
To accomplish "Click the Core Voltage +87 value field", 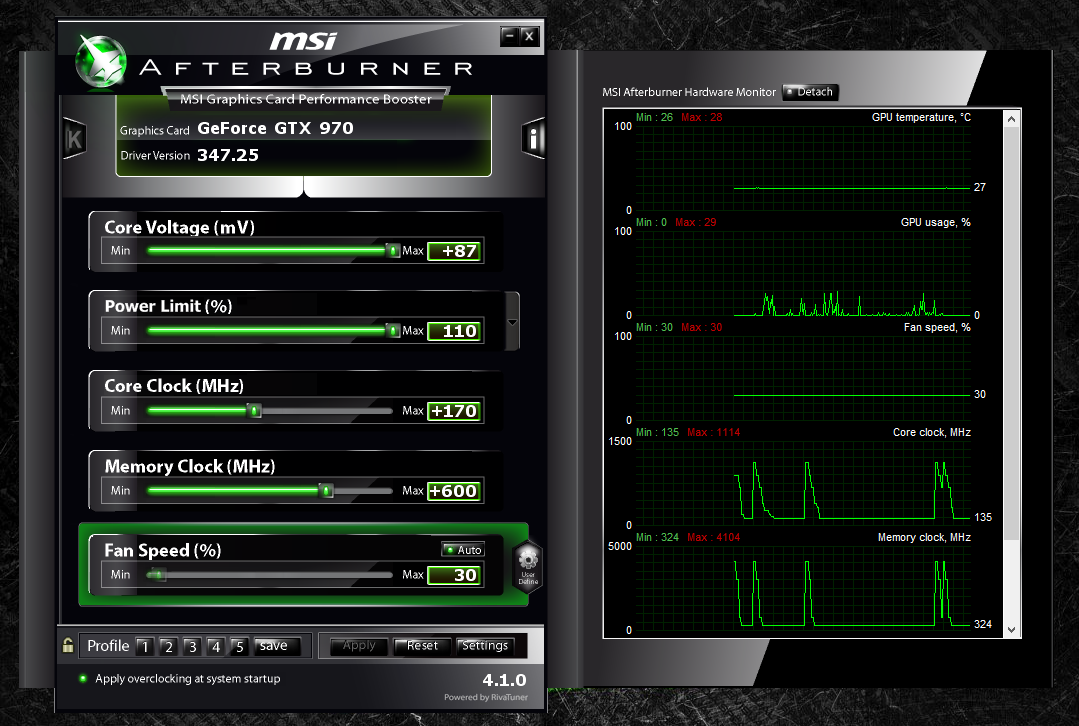I will click(x=454, y=251).
